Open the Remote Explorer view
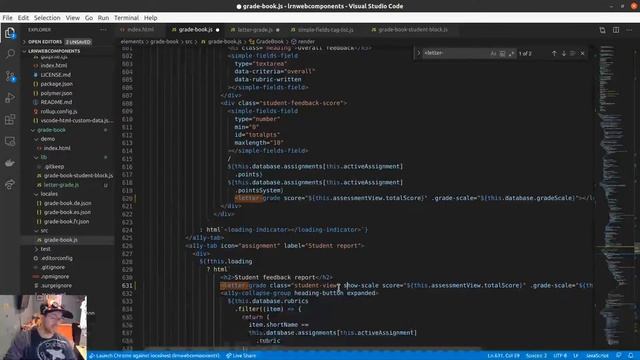This screenshot has height=360, width=640. [10, 141]
